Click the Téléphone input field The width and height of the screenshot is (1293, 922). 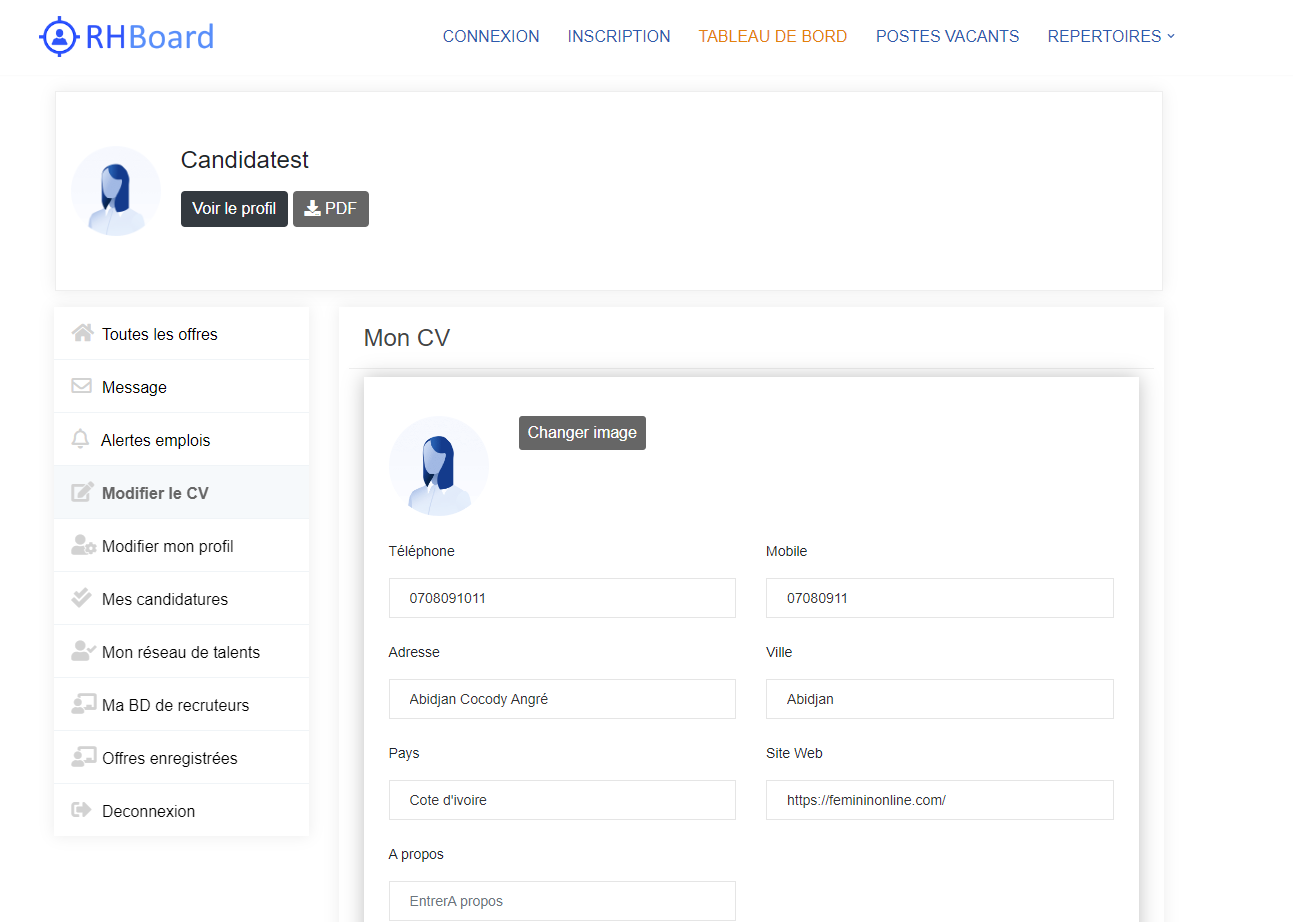pyautogui.click(x=562, y=598)
